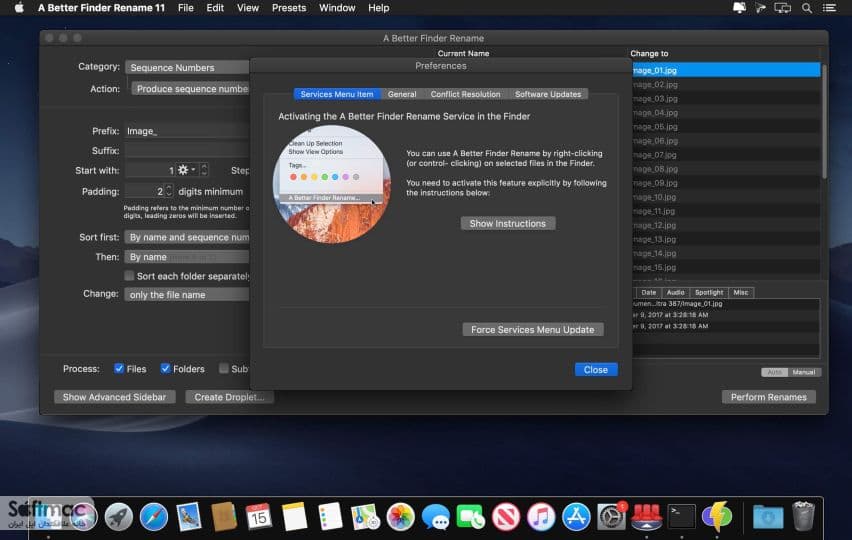
Task: Switch to the General preferences tab
Action: [x=402, y=94]
